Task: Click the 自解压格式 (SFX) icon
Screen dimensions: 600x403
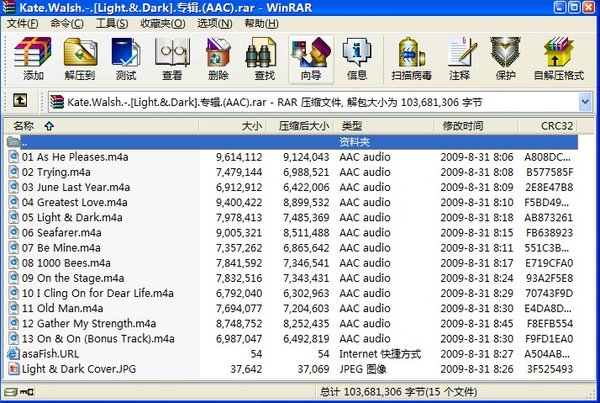Action: (559, 59)
